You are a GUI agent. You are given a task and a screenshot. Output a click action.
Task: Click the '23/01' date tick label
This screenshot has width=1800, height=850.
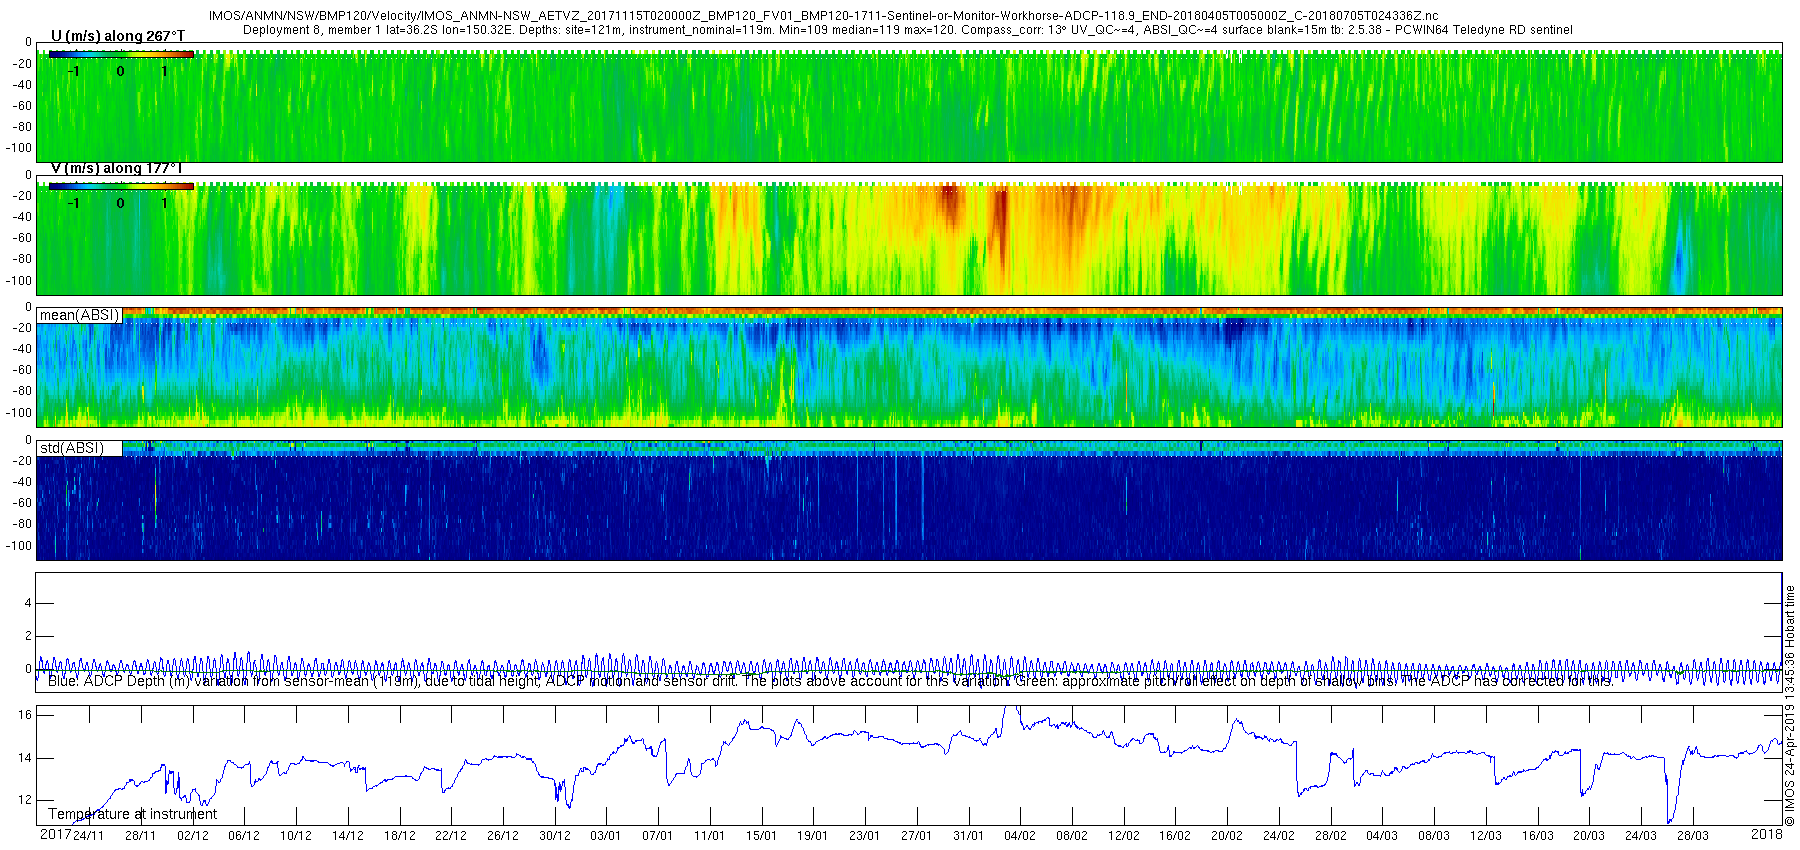865,836
